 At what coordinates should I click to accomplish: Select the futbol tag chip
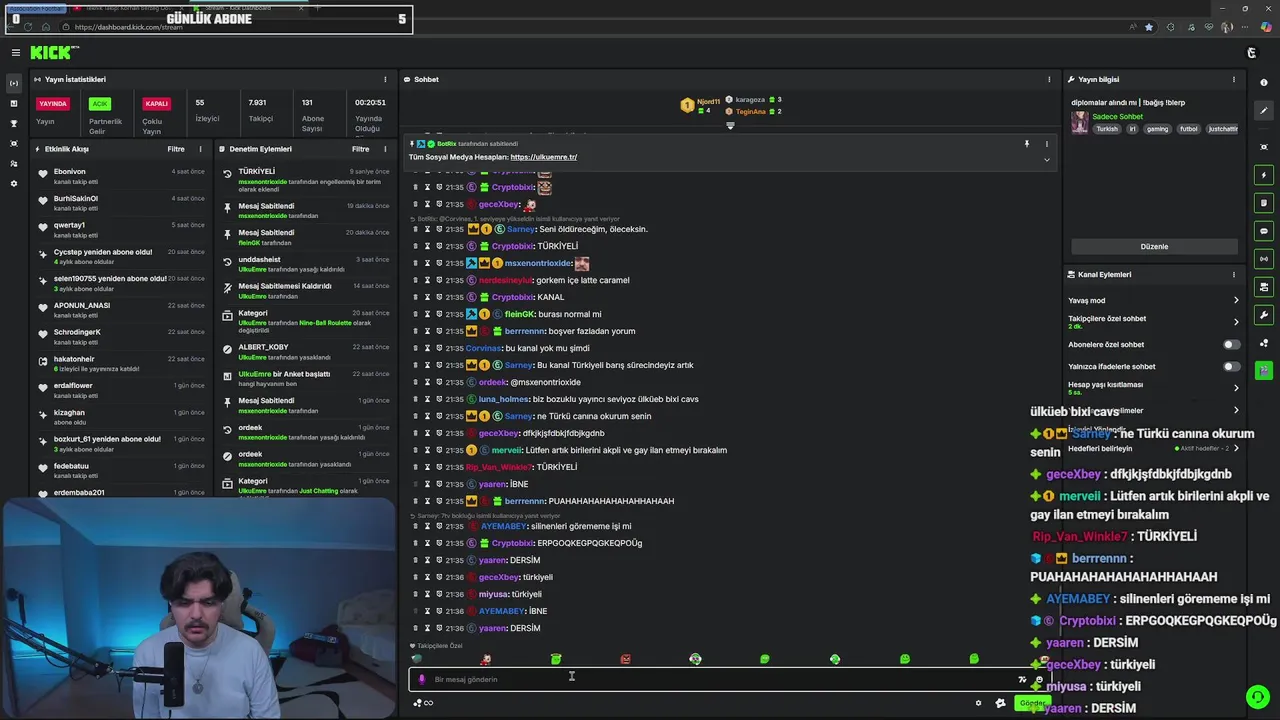(x=1188, y=129)
